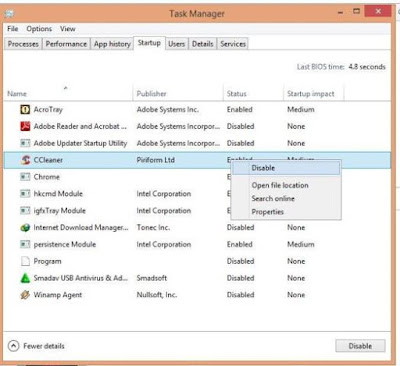Choose Open file location in context menu
The height and width of the screenshot is (366, 400).
click(286, 185)
